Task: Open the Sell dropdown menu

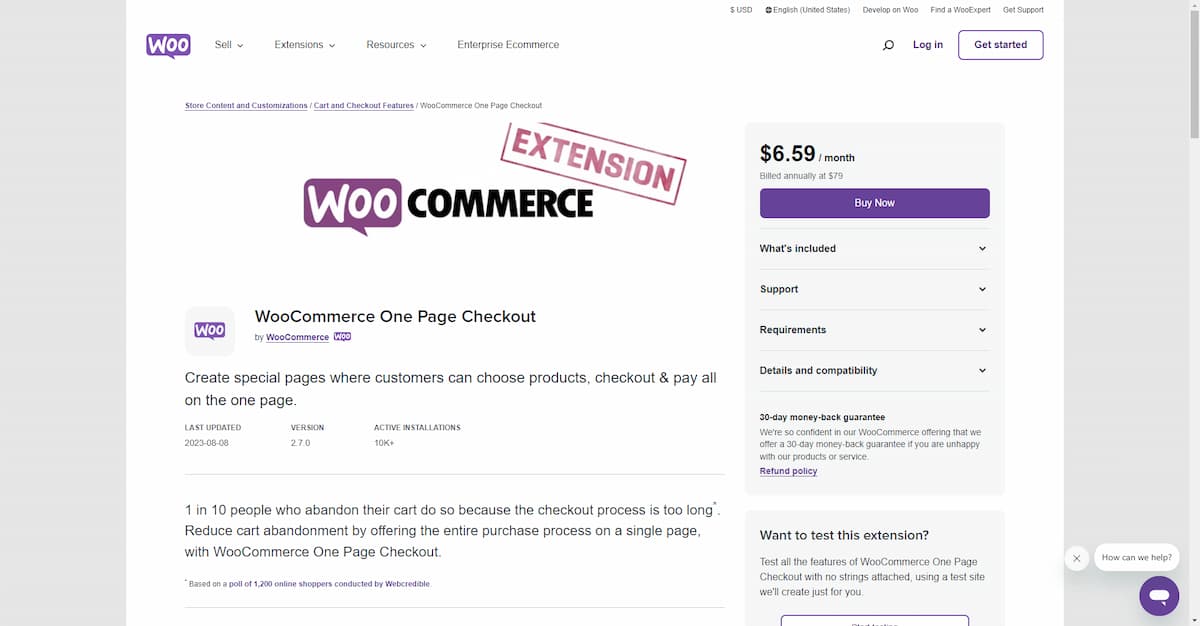Action: coord(229,45)
